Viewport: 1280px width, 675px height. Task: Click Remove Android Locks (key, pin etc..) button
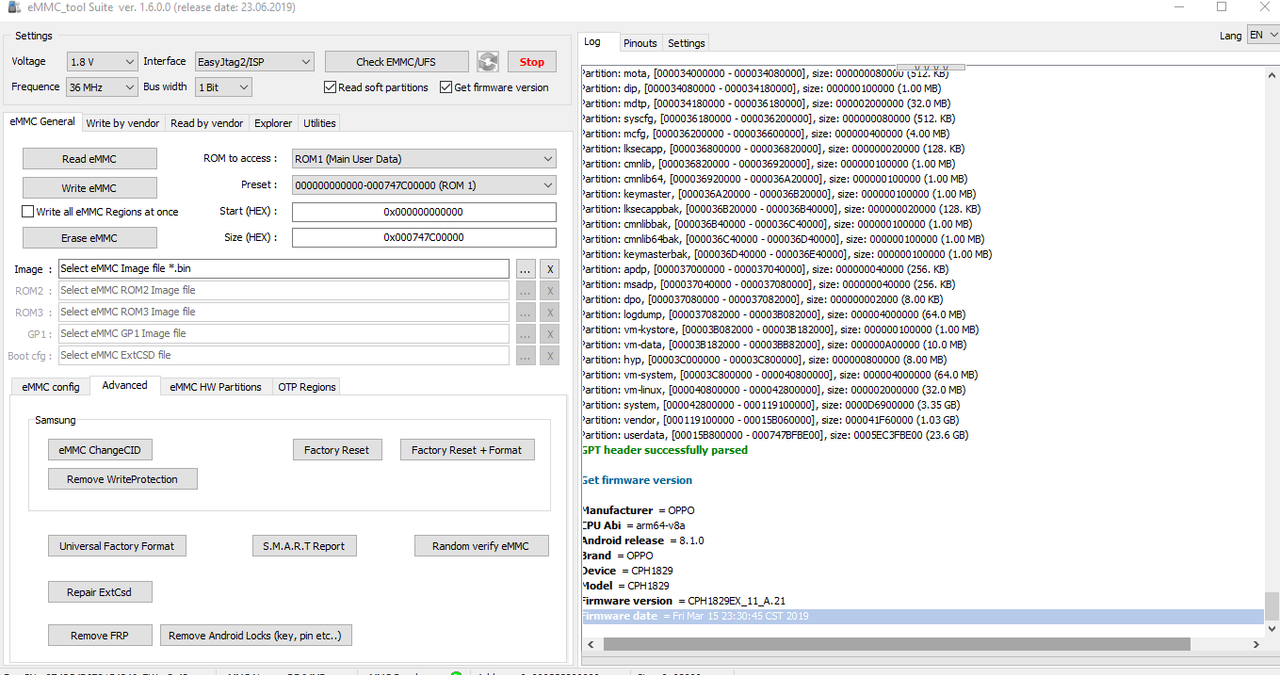coord(255,635)
